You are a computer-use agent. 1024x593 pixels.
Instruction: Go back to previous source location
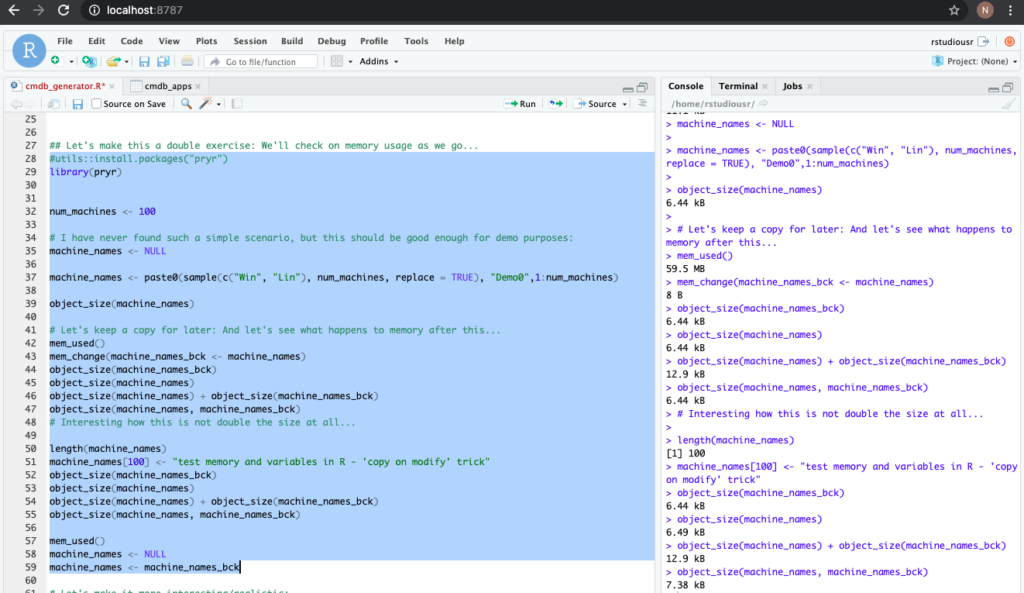coord(16,104)
